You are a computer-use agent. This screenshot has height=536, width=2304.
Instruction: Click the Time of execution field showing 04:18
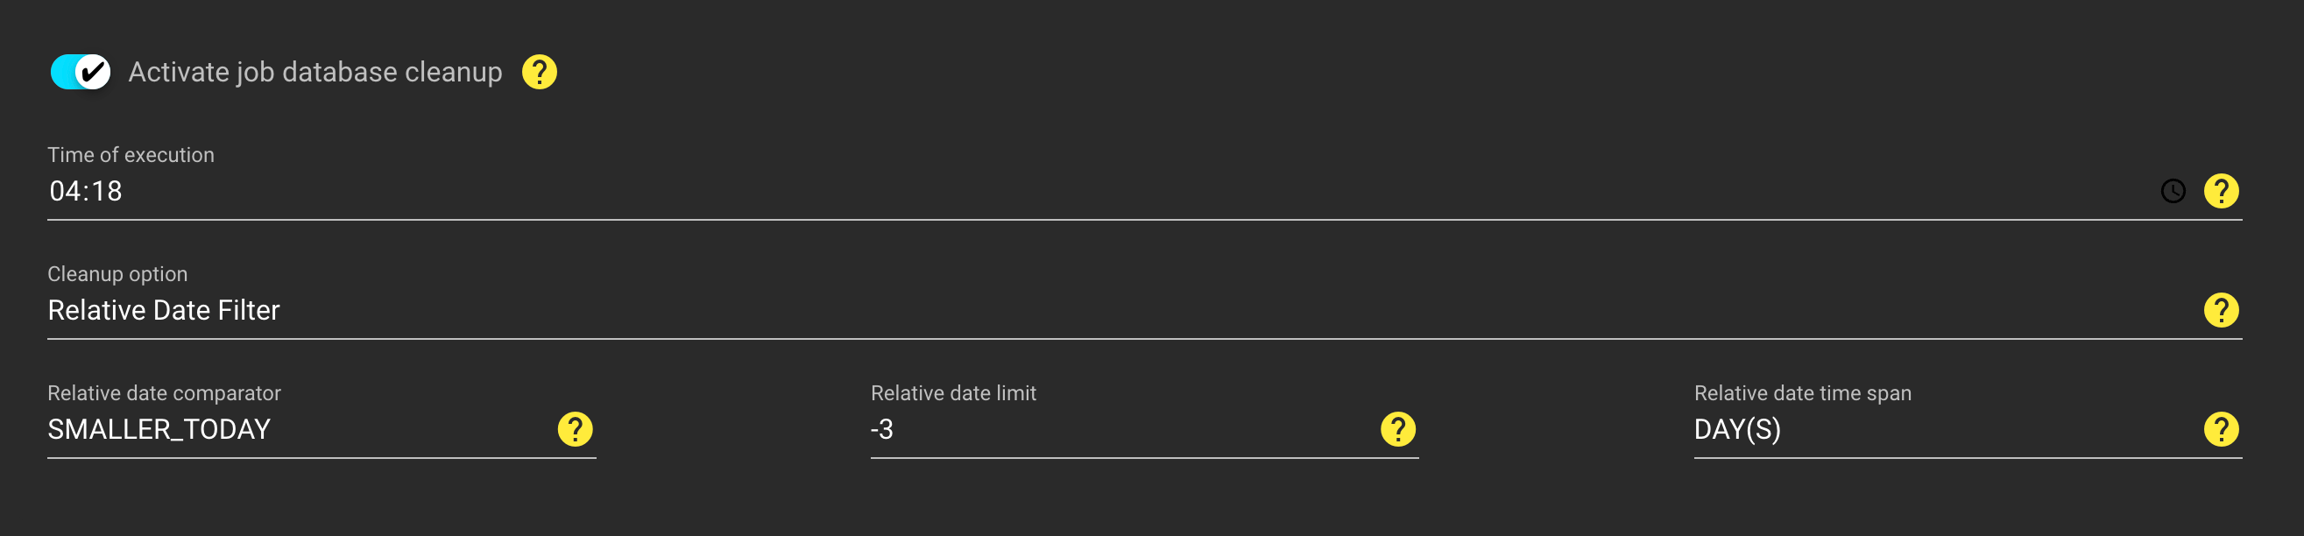[x=1000, y=191]
